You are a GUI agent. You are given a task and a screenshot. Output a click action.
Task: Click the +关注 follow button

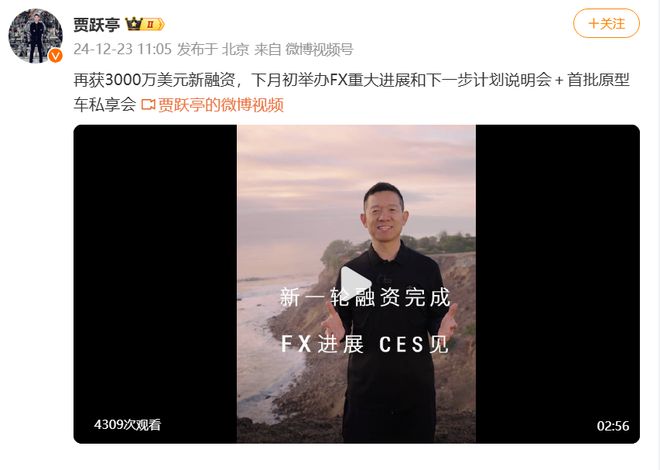click(606, 24)
